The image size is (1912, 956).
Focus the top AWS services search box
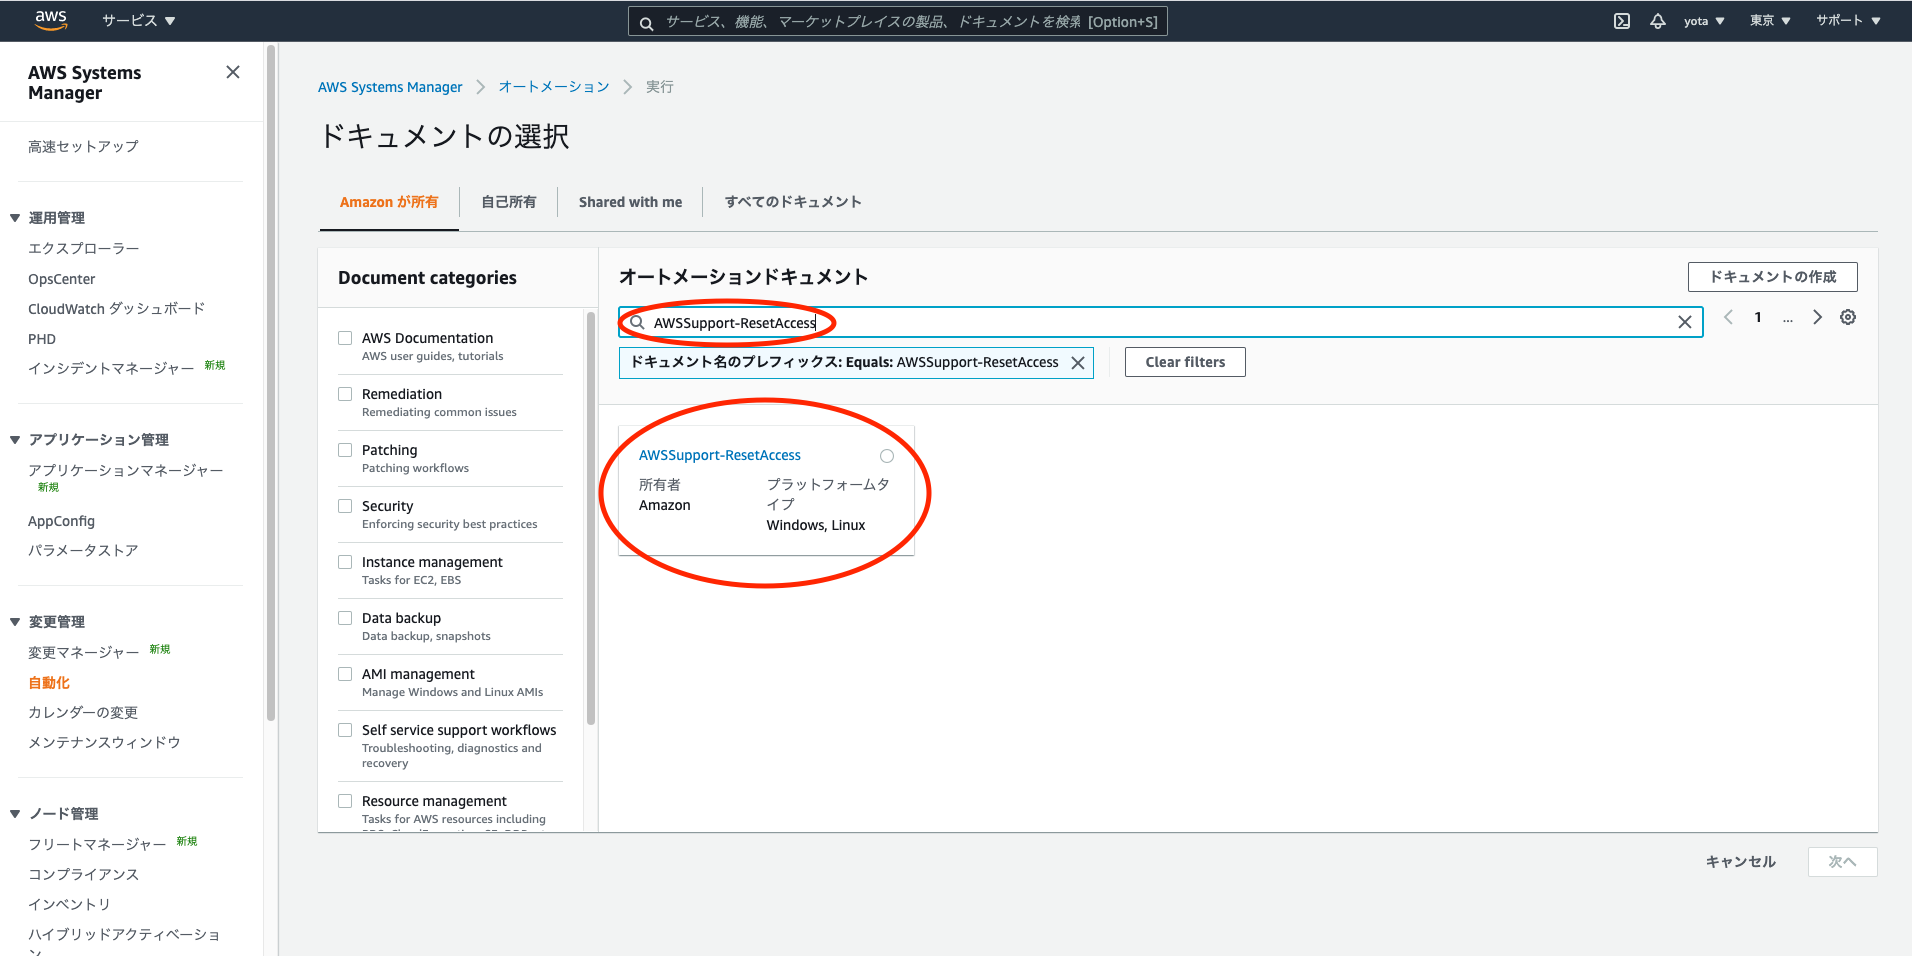[x=898, y=21]
